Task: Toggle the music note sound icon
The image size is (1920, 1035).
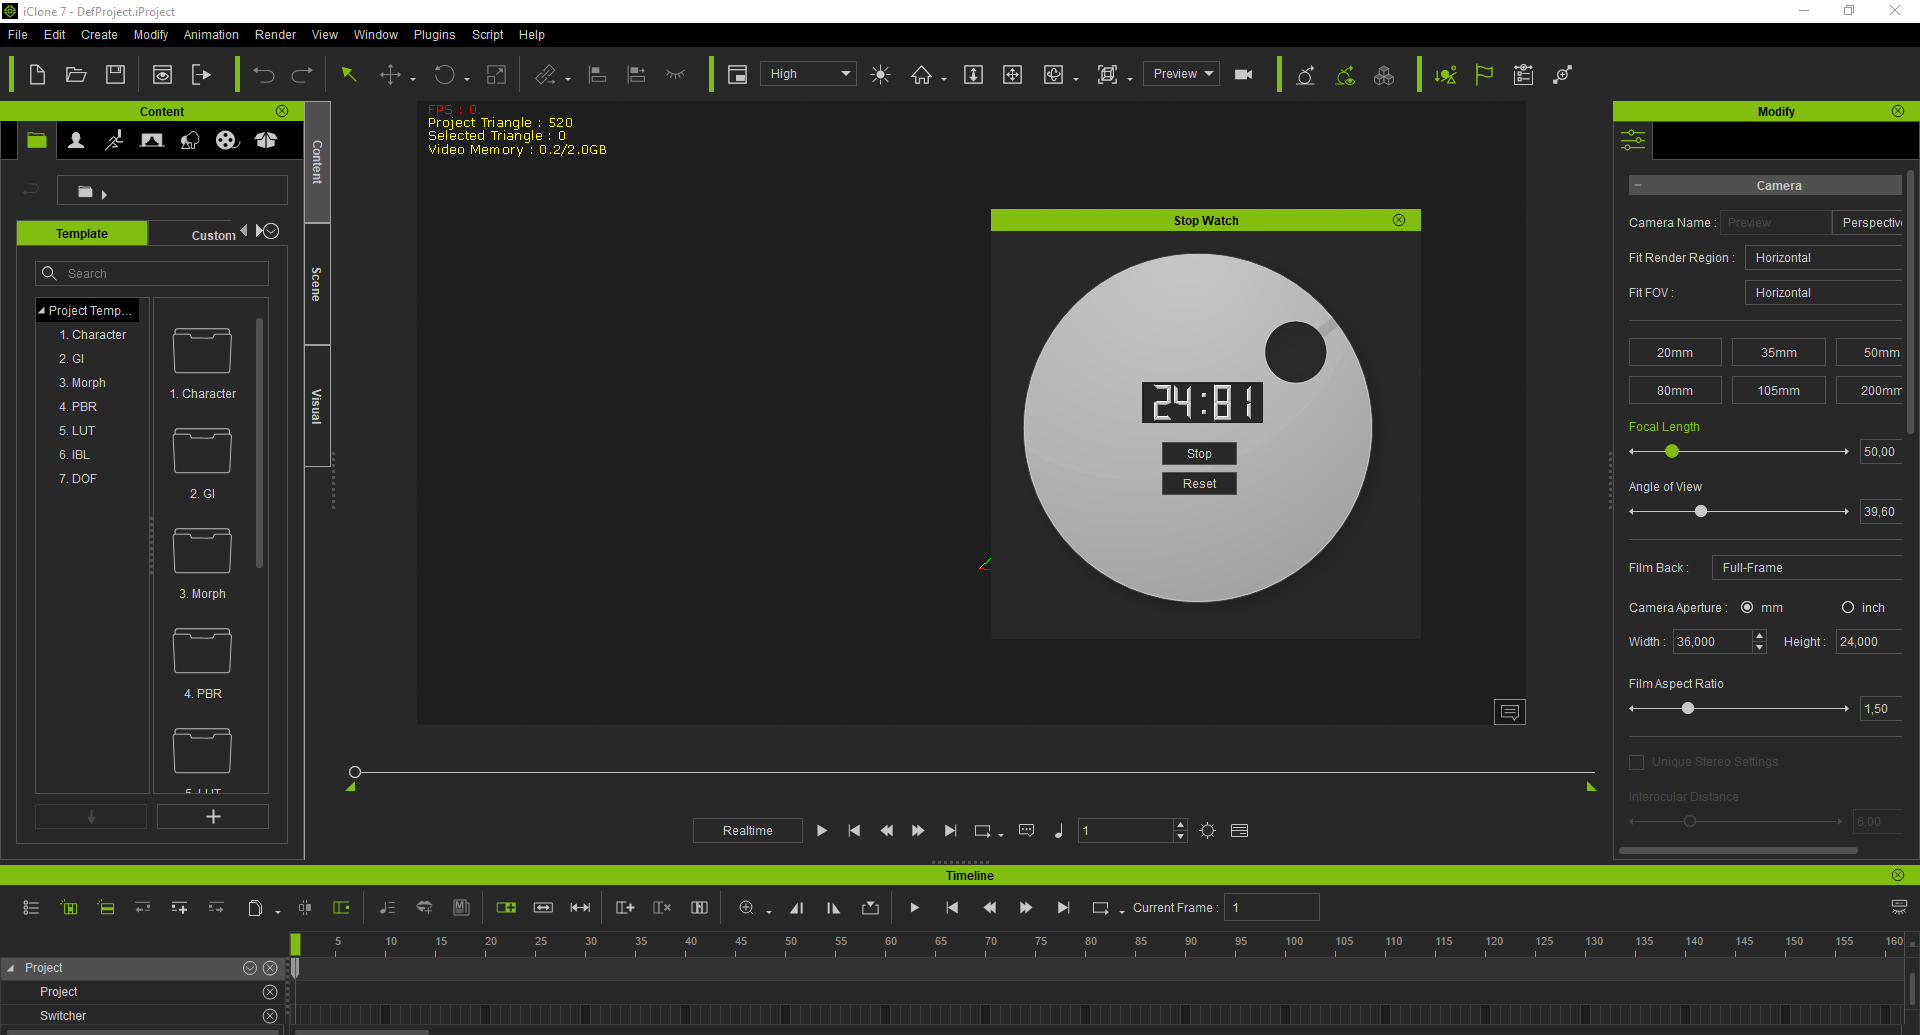Action: pos(1059,831)
